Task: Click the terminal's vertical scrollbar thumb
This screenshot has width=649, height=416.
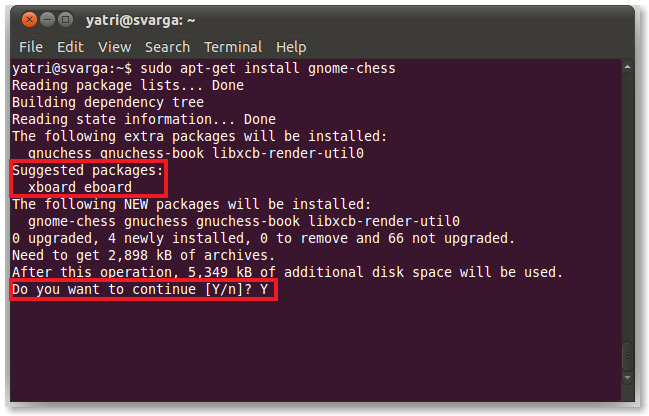Action: [627, 358]
